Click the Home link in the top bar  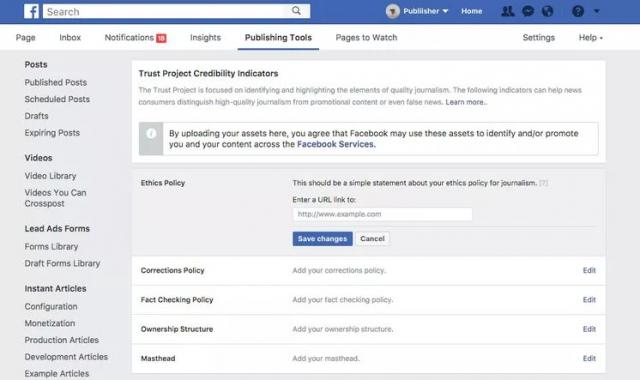[x=471, y=11]
